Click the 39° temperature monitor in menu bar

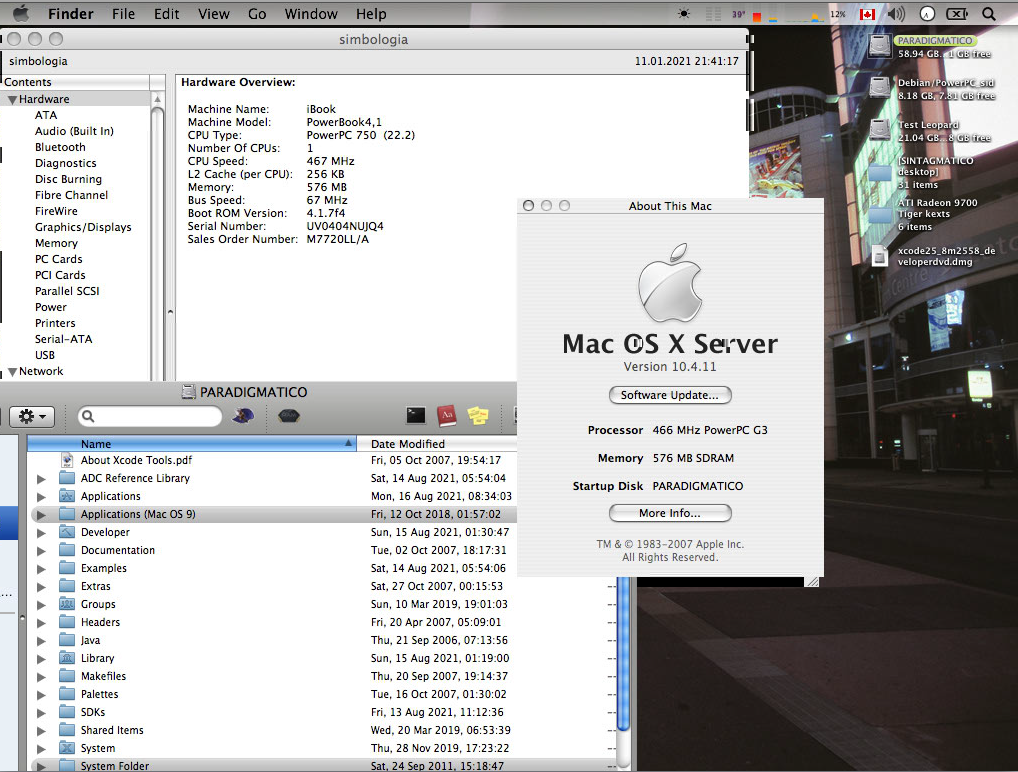[x=739, y=14]
